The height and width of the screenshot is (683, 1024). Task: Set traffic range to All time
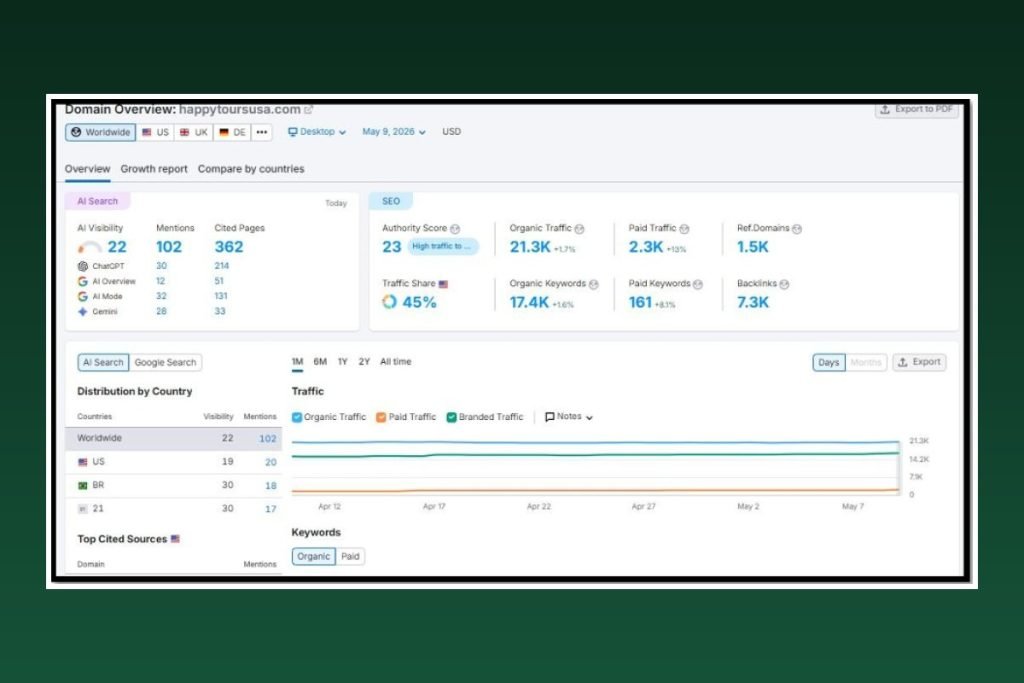point(396,362)
